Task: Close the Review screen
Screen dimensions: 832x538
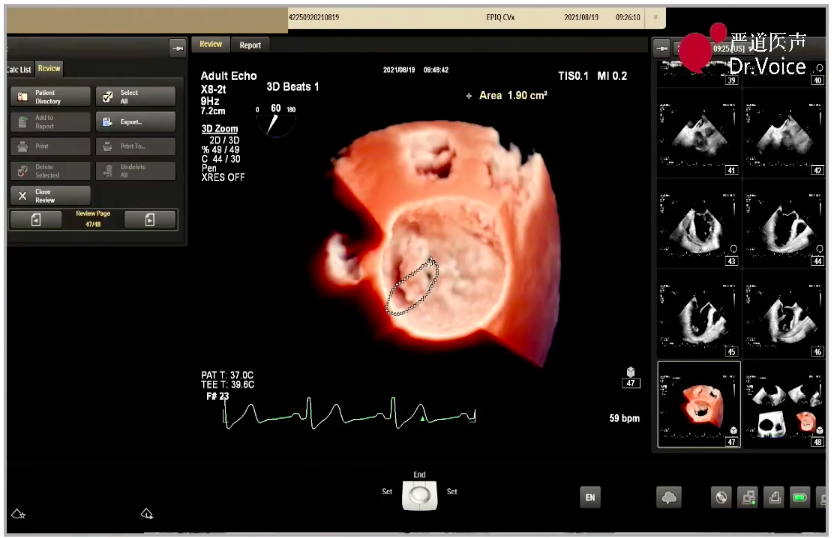Action: coord(50,195)
